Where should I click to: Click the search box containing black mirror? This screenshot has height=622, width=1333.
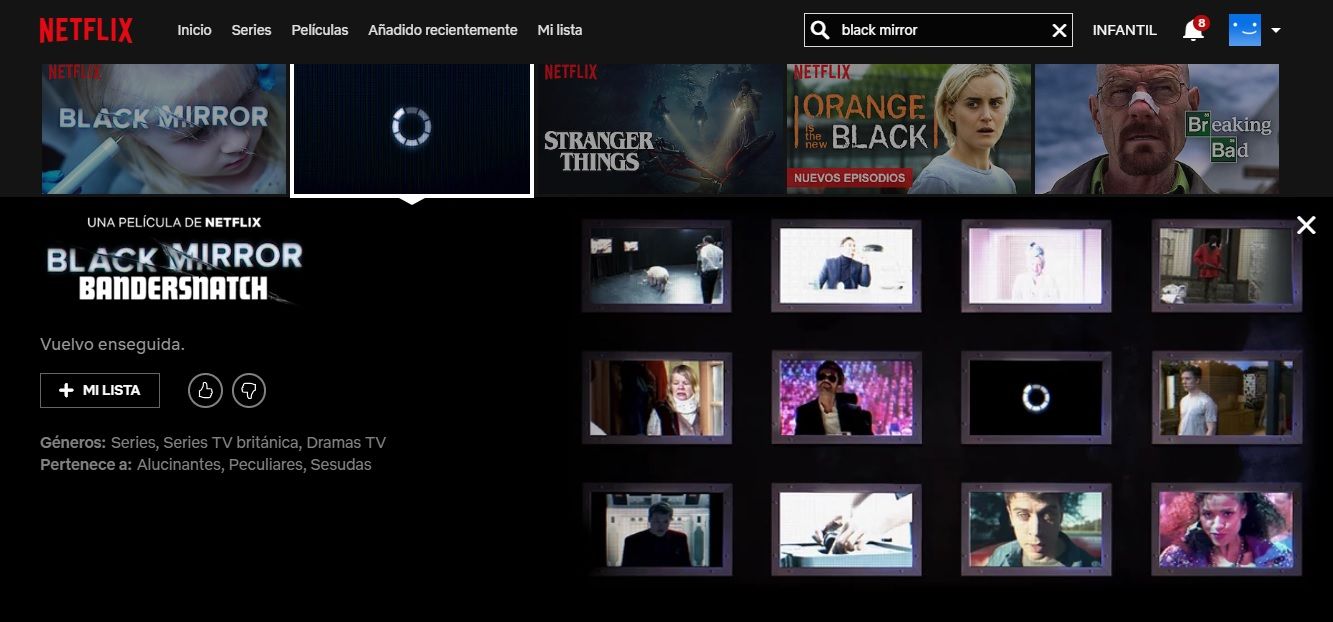[938, 30]
